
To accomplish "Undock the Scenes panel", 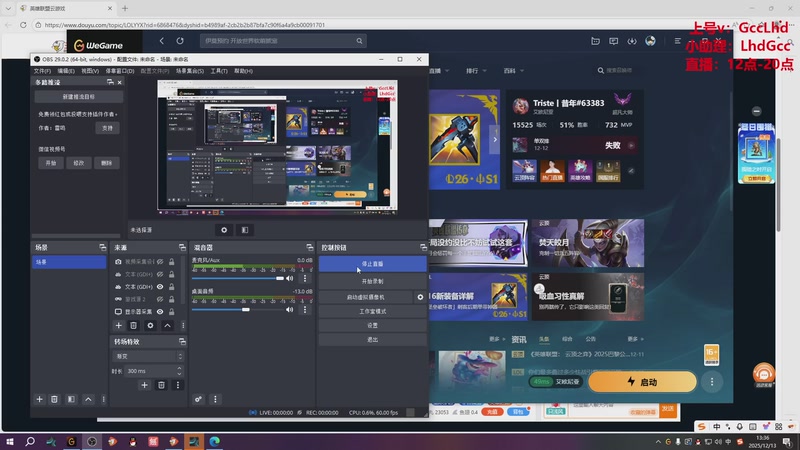I will (x=103, y=247).
